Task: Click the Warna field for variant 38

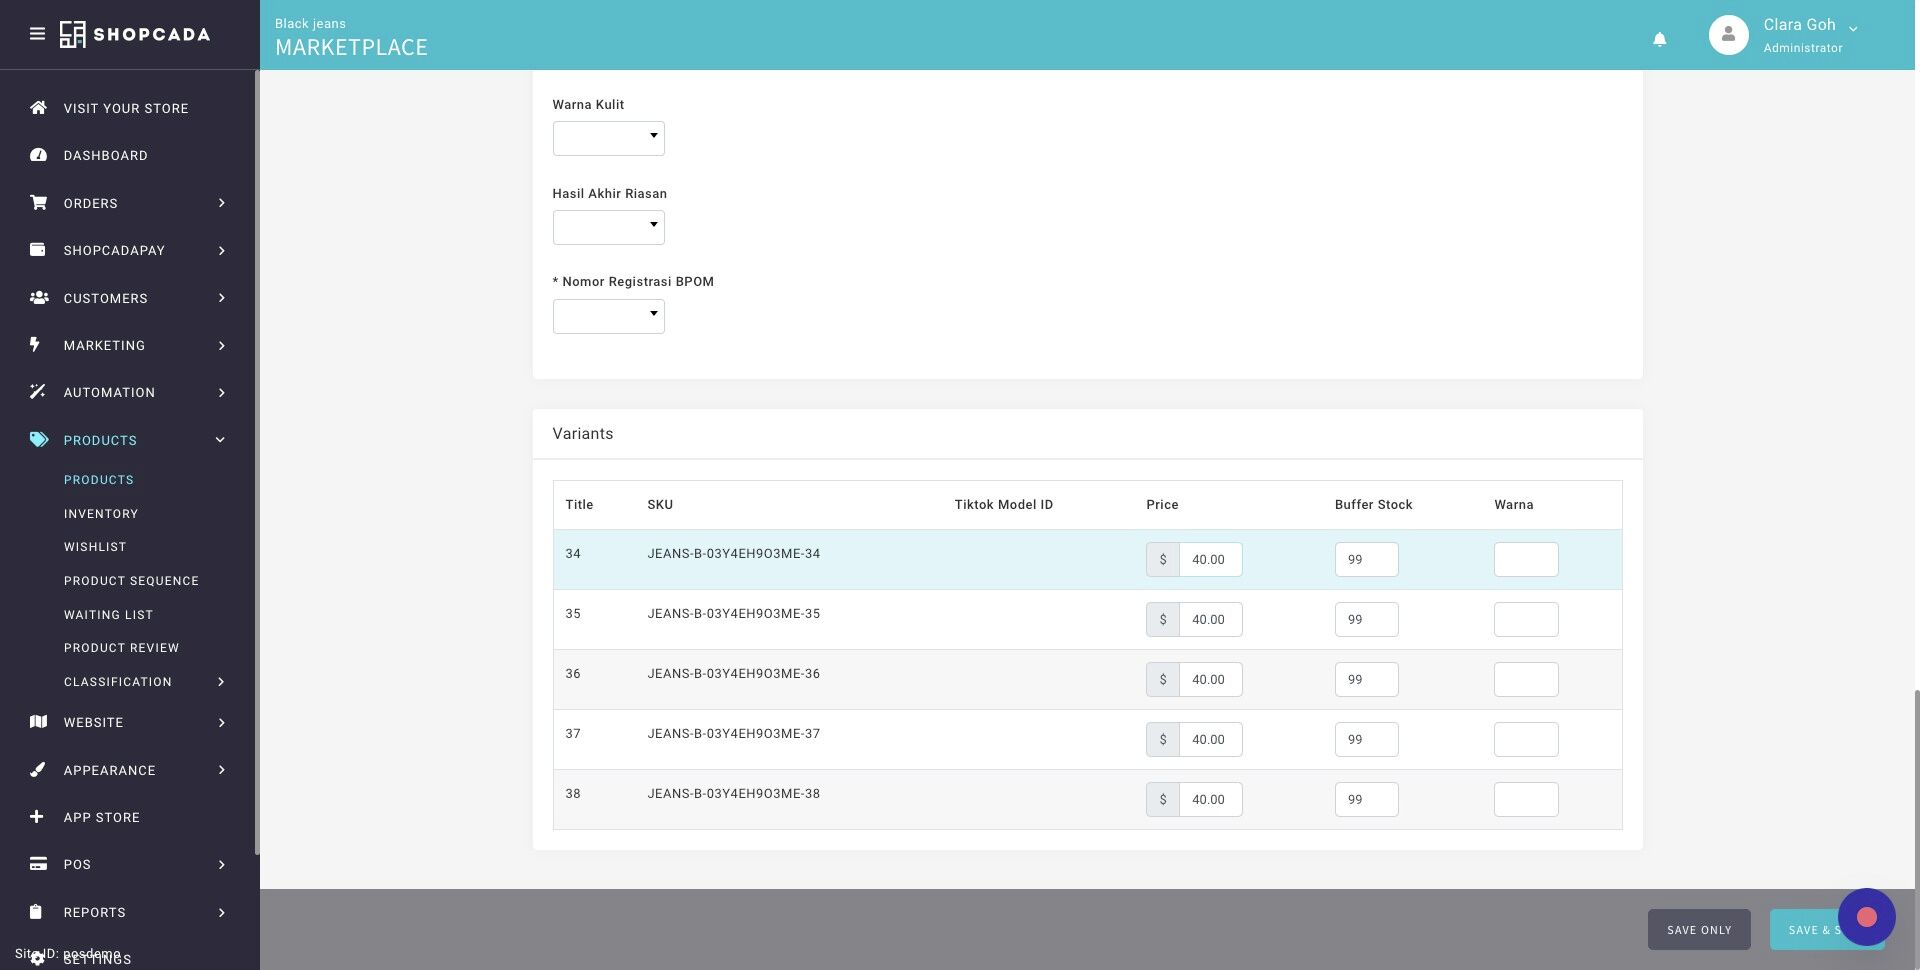Action: 1526,800
